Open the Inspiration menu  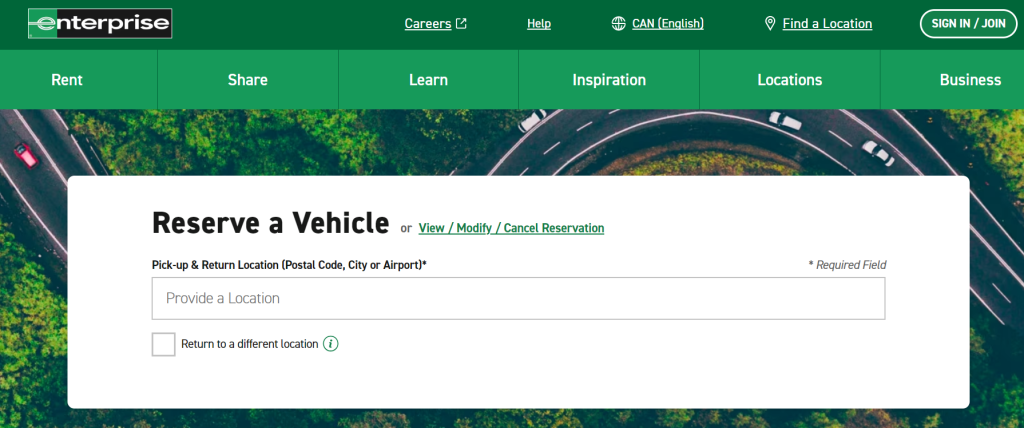[608, 80]
